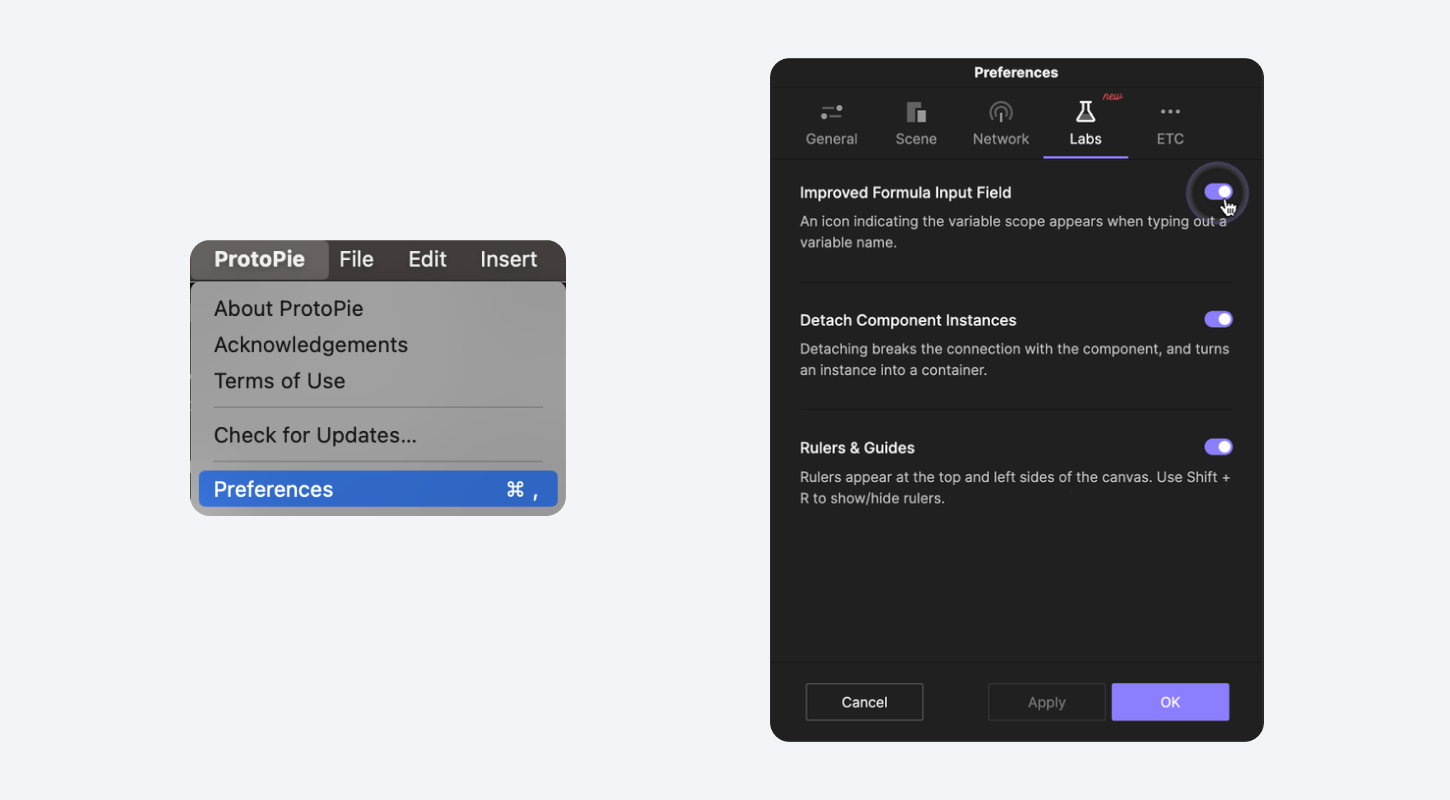Toggle Rulers & Guides switch
Image resolution: width=1450 pixels, height=800 pixels.
coord(1218,447)
